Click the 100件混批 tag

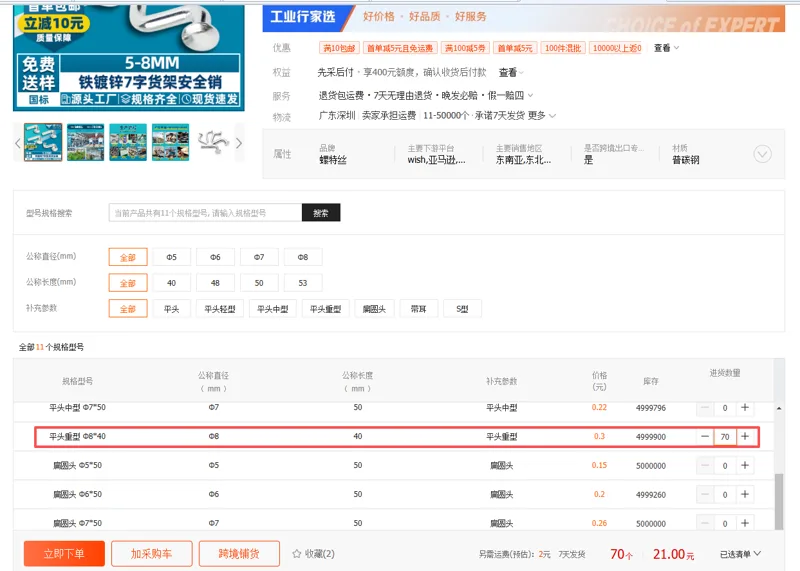click(563, 48)
